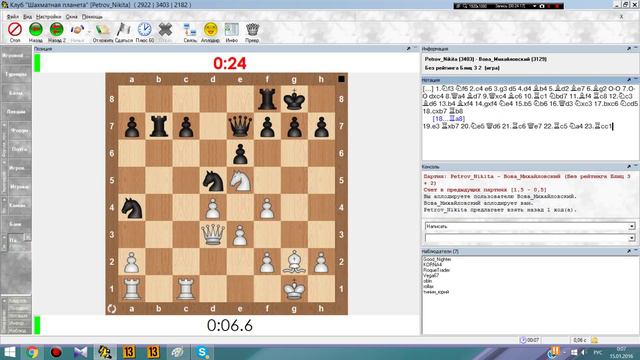This screenshot has height=360, width=640.
Task: Select the white queen on d3
Action: [213, 235]
